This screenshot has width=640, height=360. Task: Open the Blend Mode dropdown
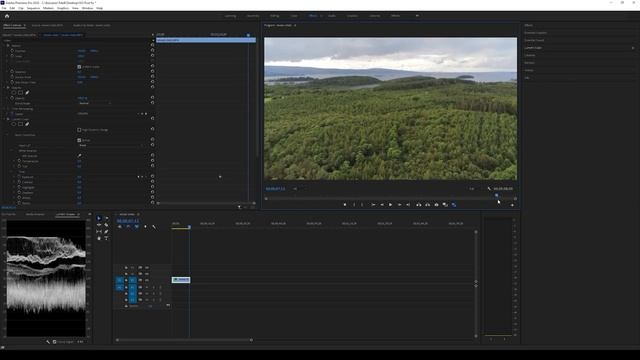[x=95, y=103]
